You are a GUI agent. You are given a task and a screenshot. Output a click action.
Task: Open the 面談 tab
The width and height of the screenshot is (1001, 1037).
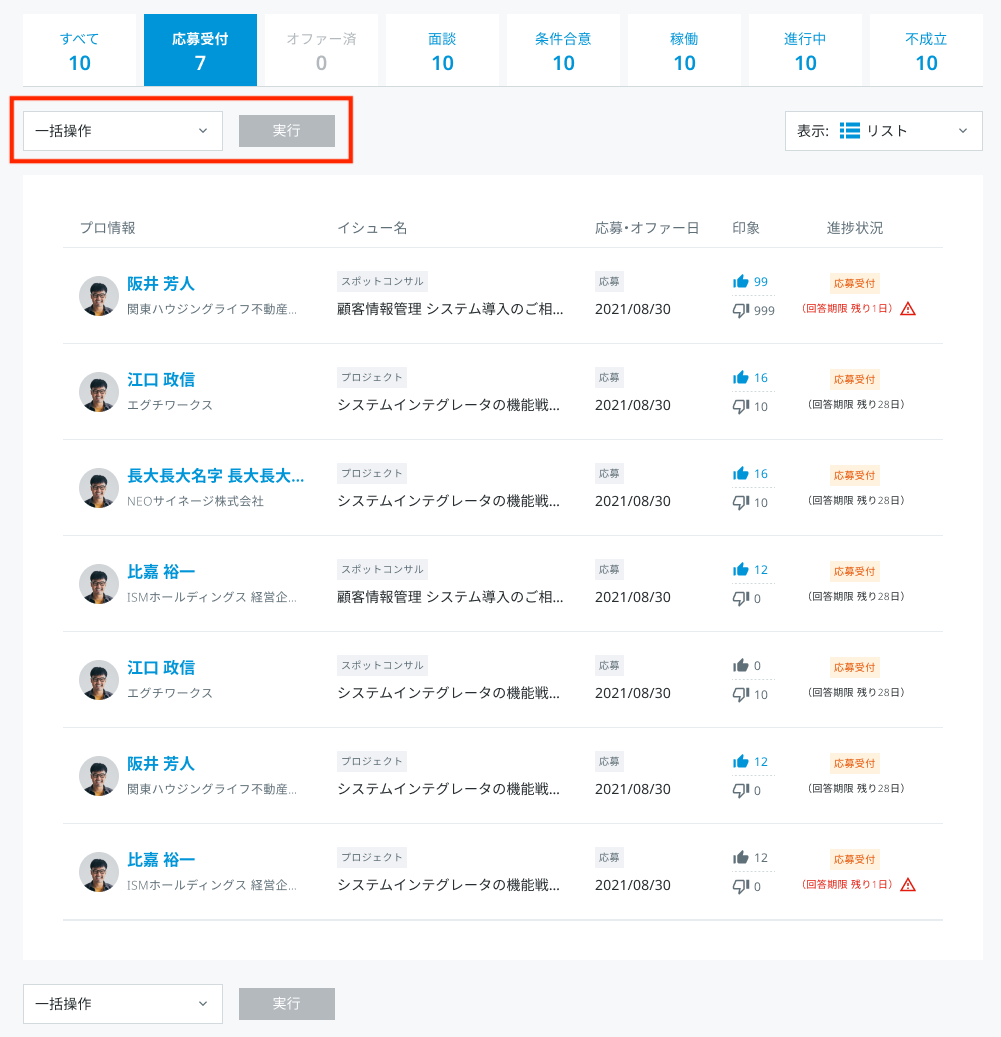point(442,50)
